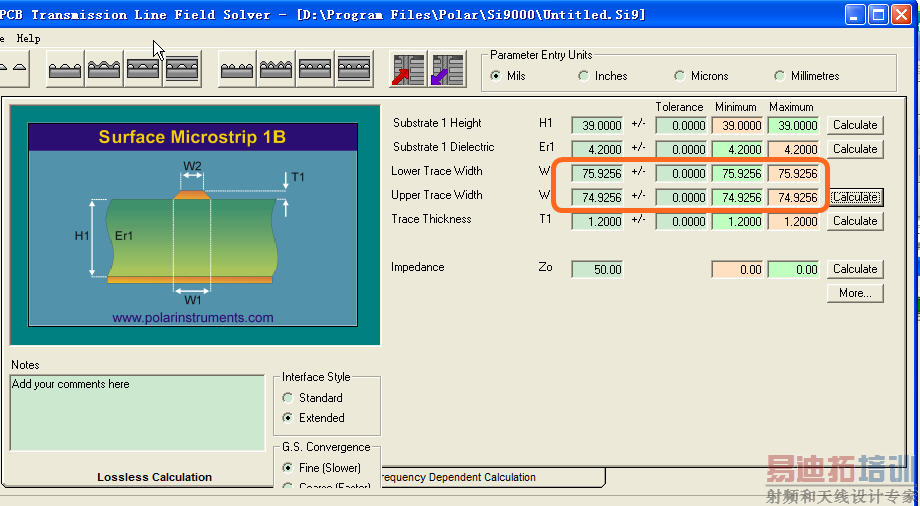Image resolution: width=920 pixels, height=506 pixels.
Task: Click the H1 tolerance field
Action: click(x=681, y=126)
